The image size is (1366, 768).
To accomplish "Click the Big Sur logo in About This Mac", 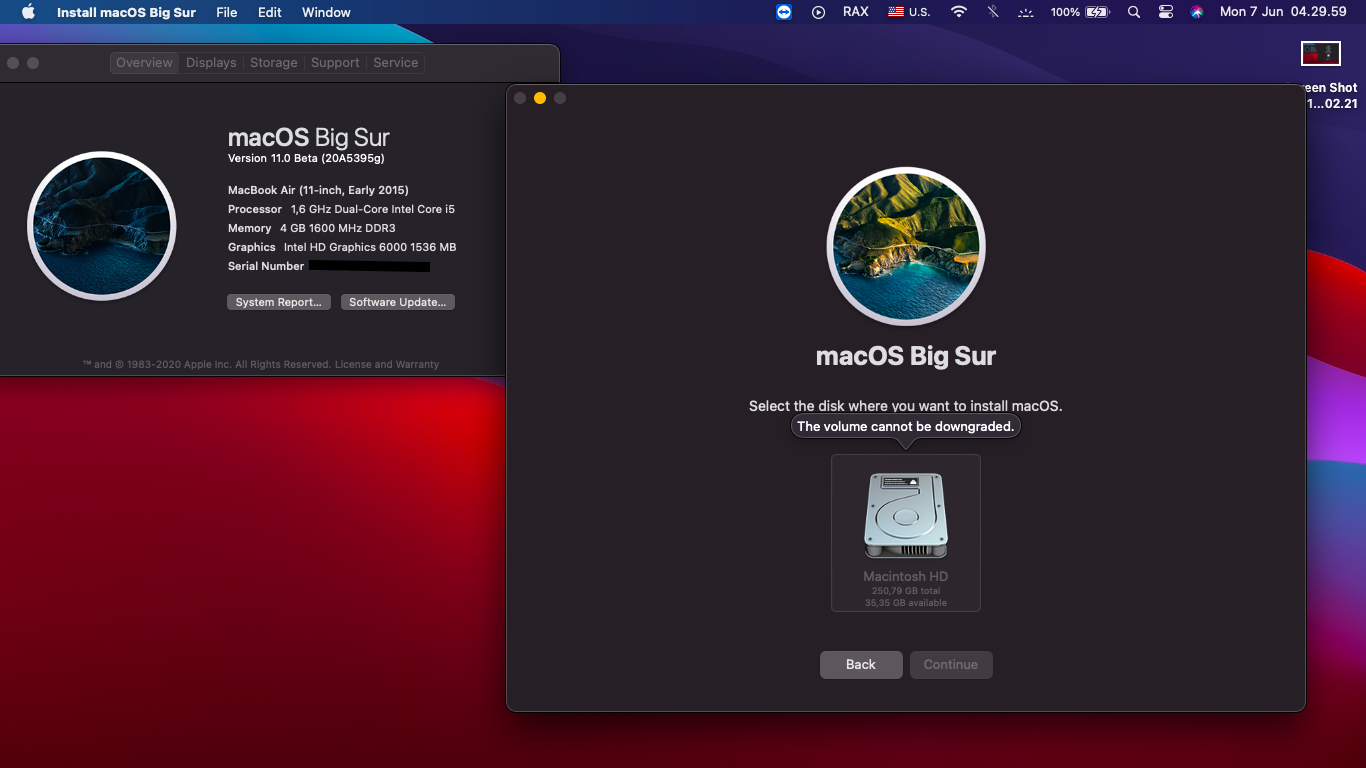I will click(x=102, y=226).
